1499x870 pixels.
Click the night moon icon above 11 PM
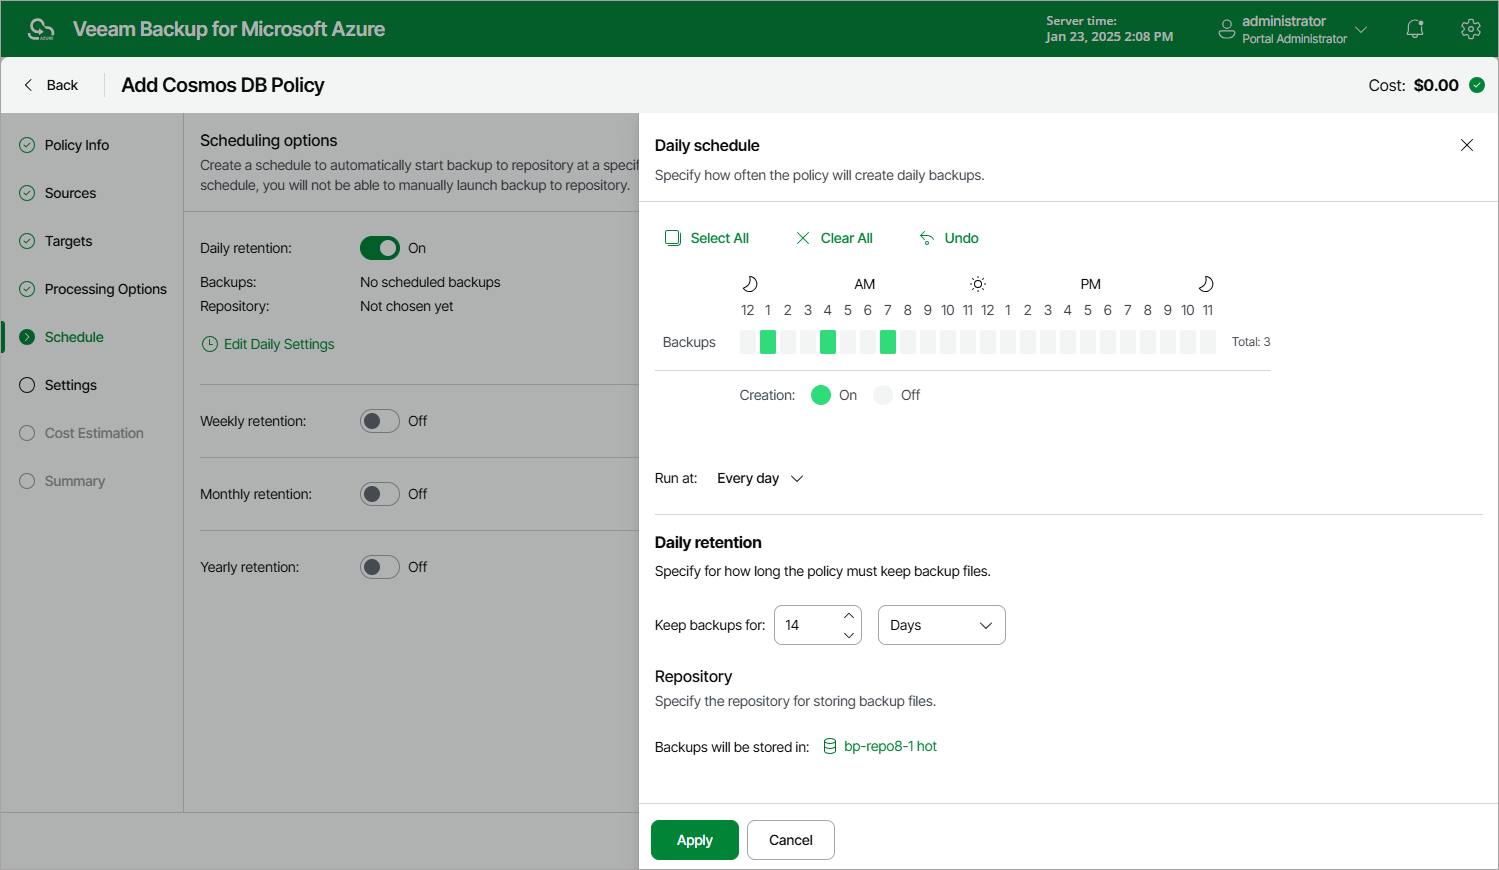click(1206, 284)
